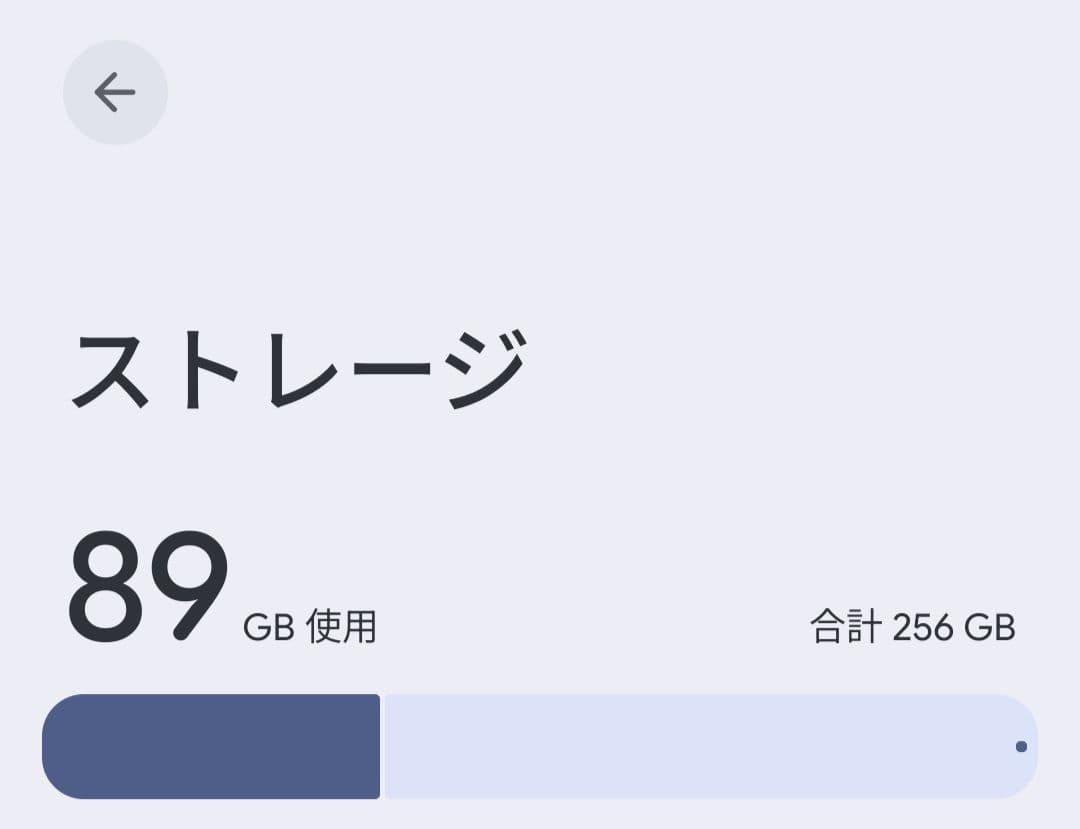The height and width of the screenshot is (829, 1080).
Task: Tap the storage usage progress bar
Action: 540,746
